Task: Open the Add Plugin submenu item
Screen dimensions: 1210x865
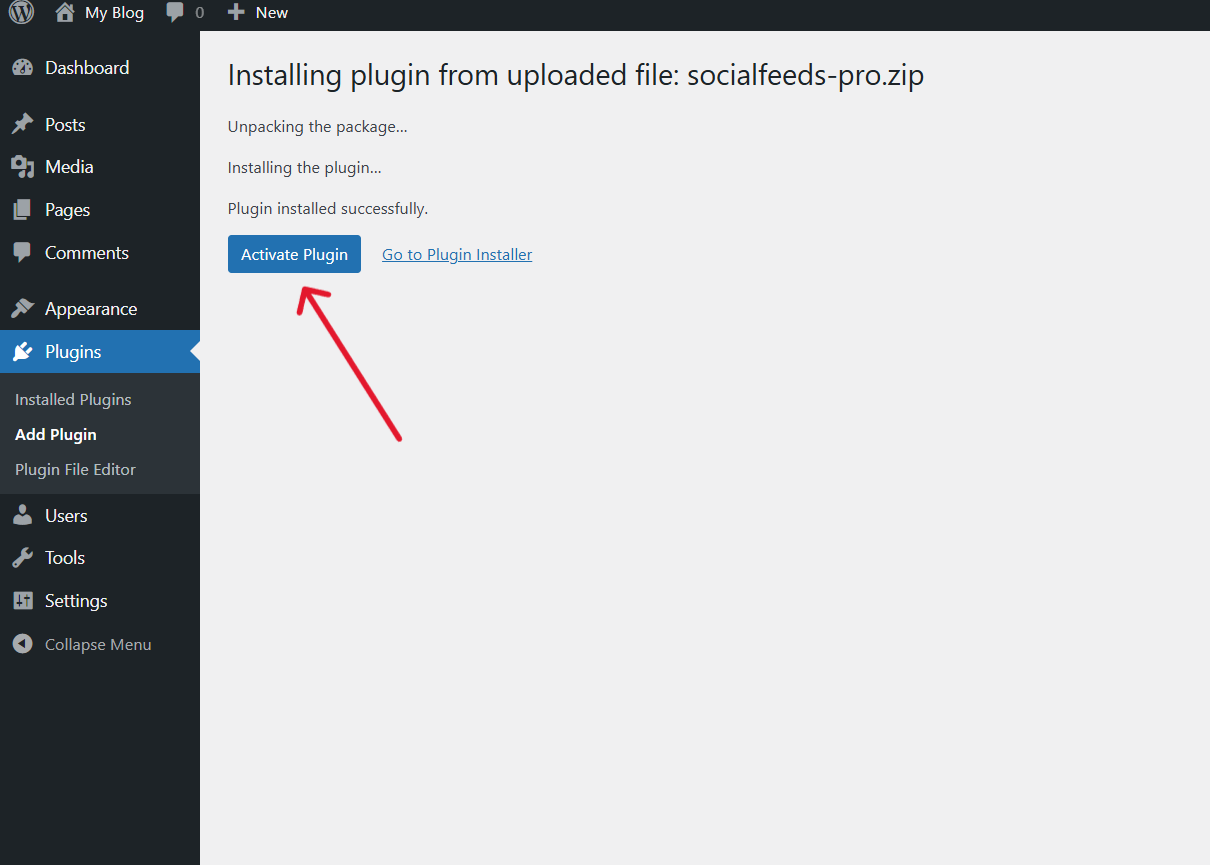Action: click(x=56, y=435)
